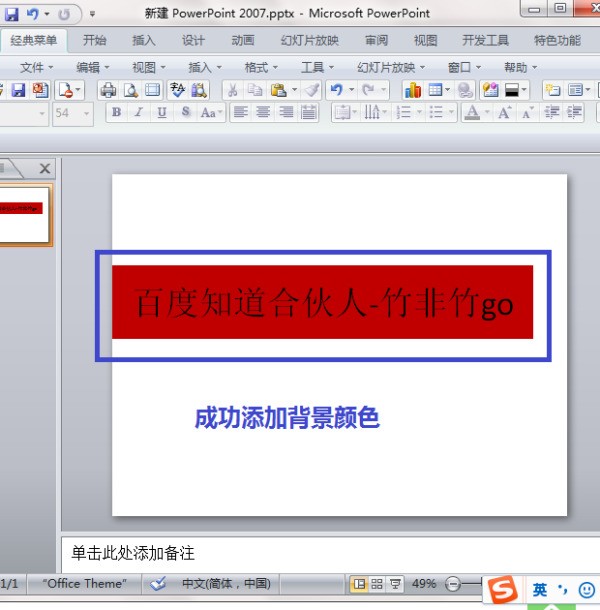Open the font color dropdown arrow

tap(486, 113)
